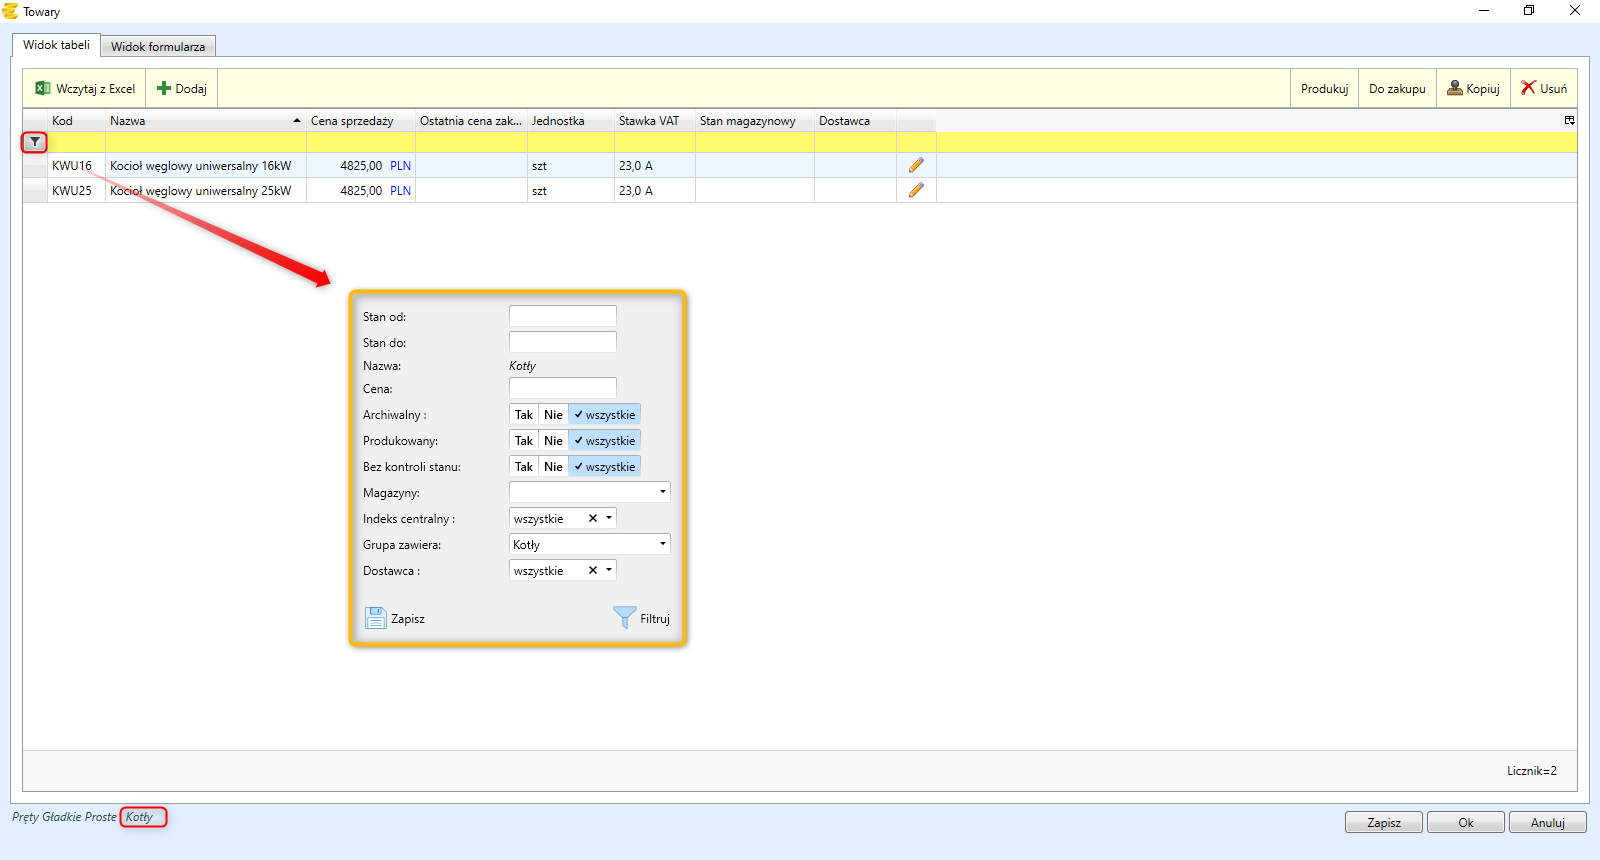Click the Filtruj funnel icon in popup
1600x860 pixels.
click(625, 618)
